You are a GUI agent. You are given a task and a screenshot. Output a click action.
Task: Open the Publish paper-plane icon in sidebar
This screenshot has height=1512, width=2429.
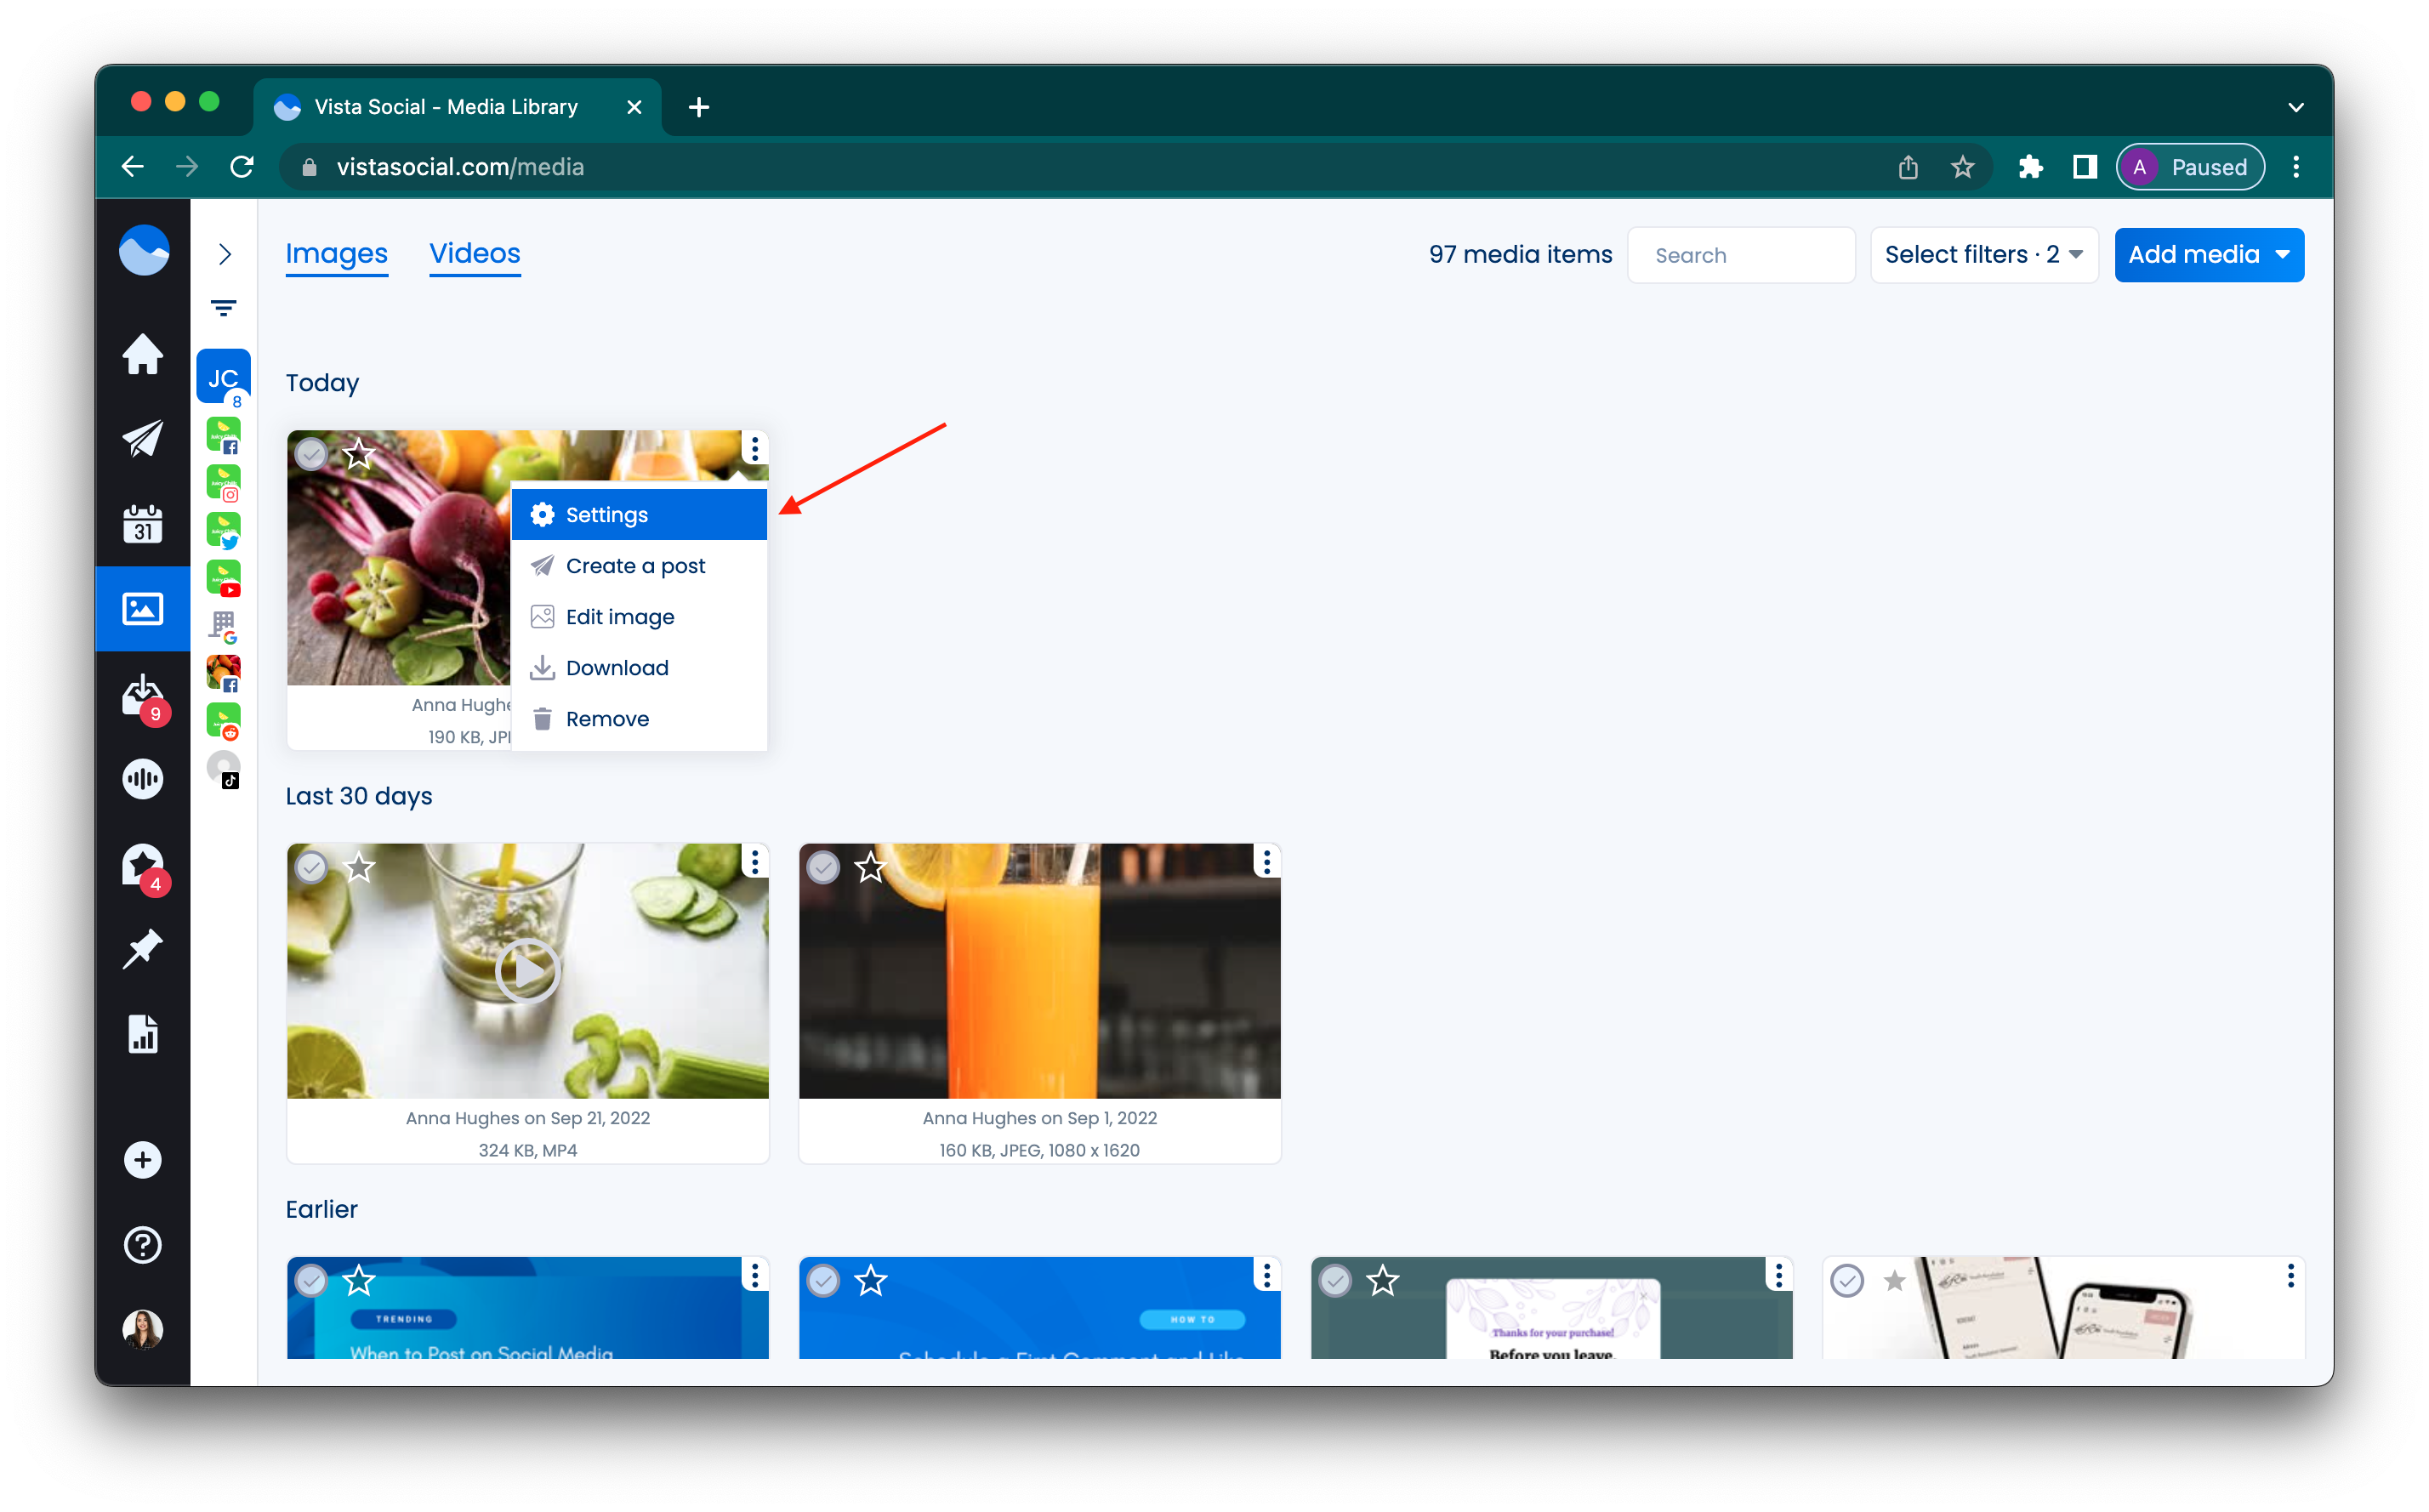(143, 439)
